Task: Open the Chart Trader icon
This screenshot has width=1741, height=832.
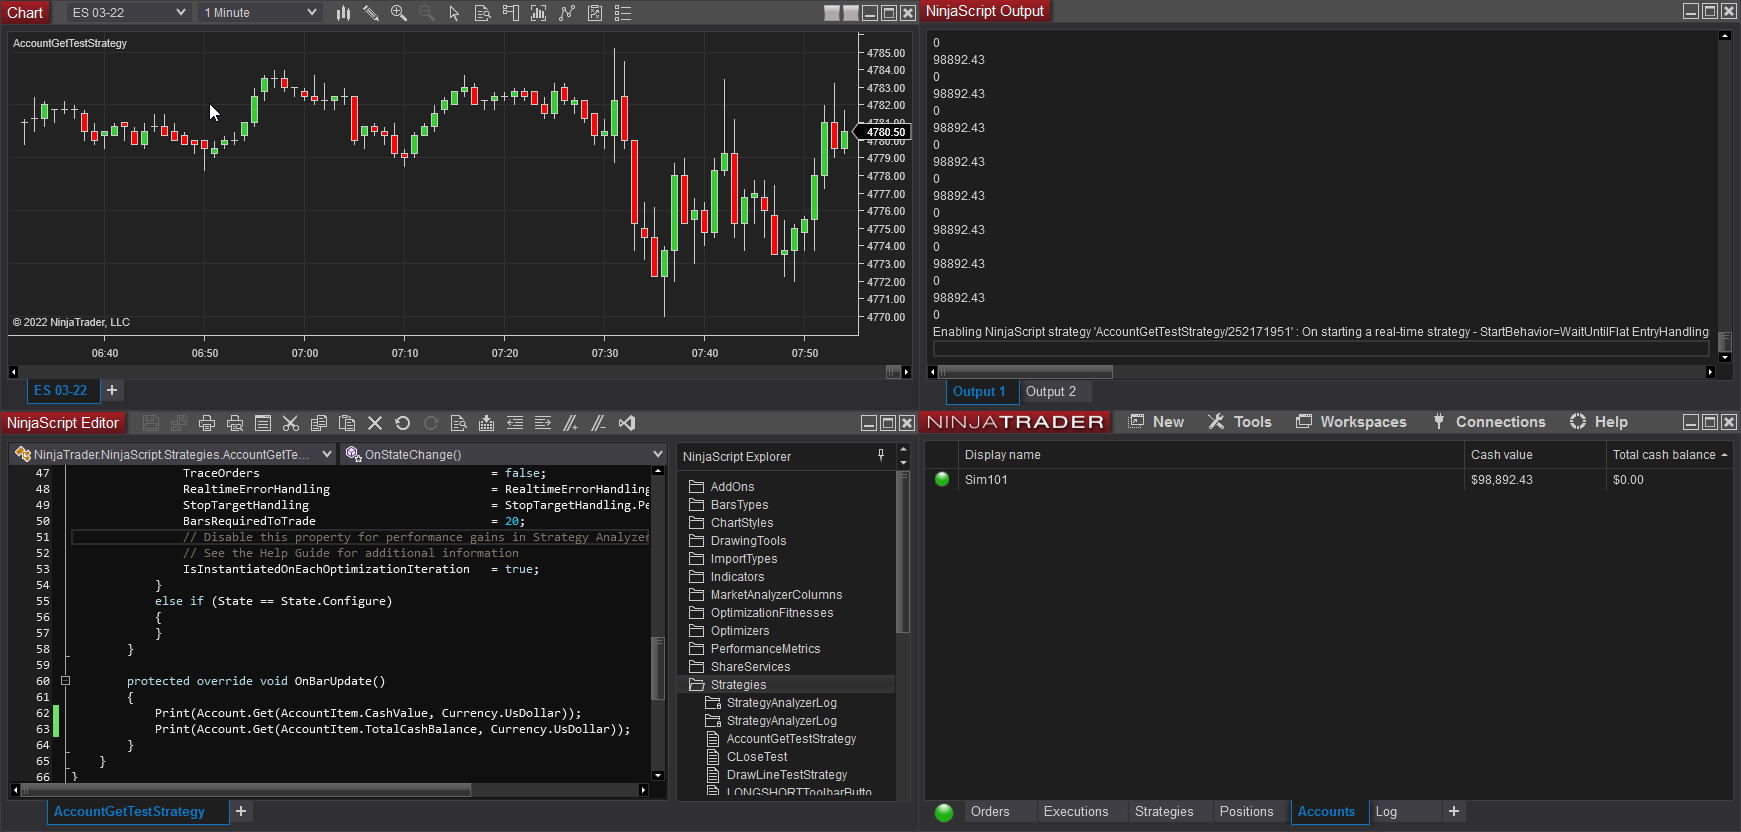Action: tap(511, 13)
